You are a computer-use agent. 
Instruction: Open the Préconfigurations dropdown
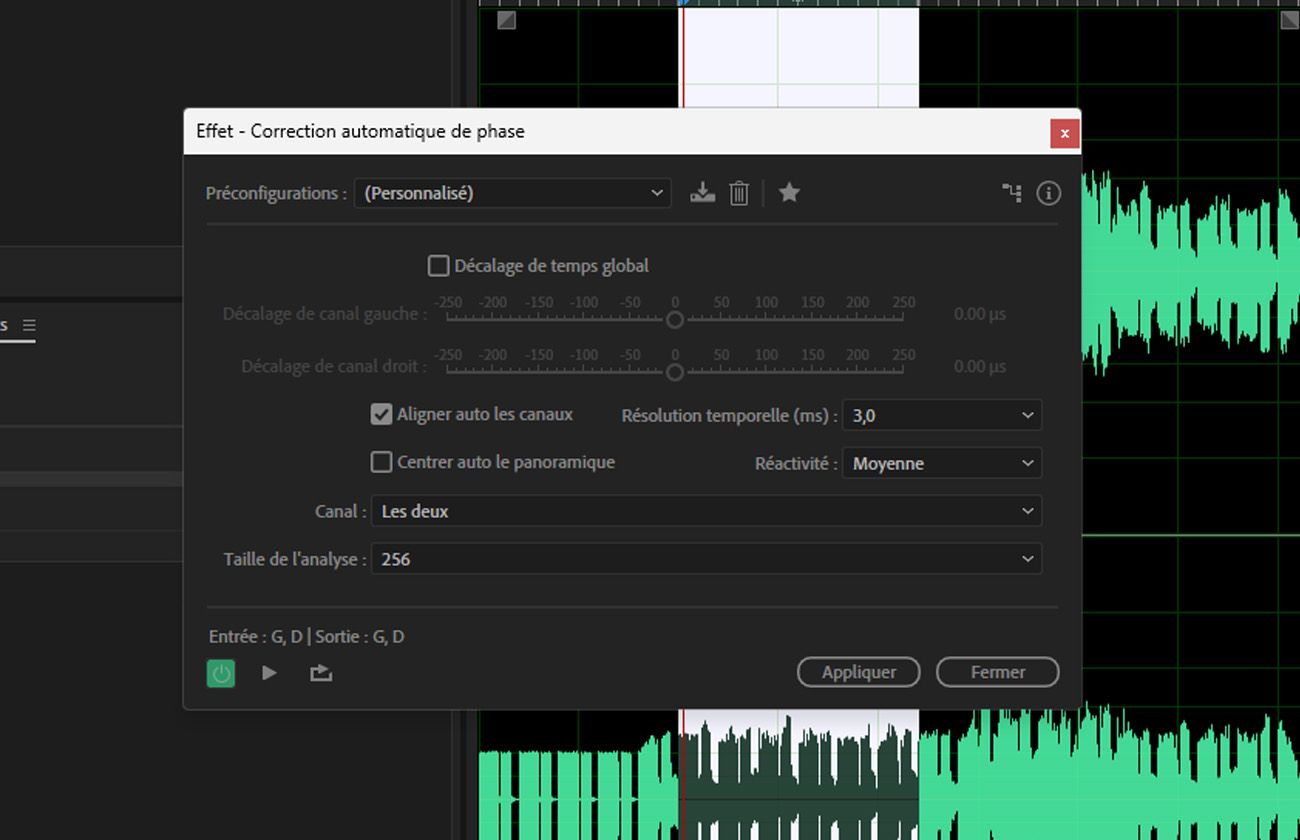click(x=512, y=193)
